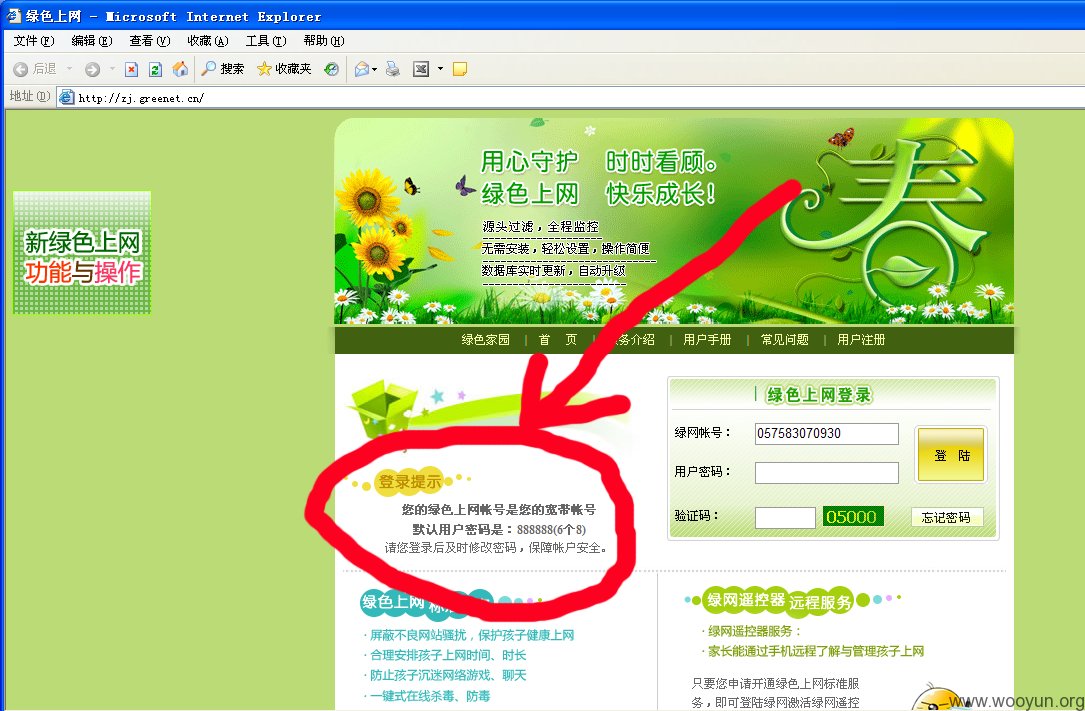The image size is (1085, 711).
Task: Open the 查看(V) menu
Action: coord(149,41)
